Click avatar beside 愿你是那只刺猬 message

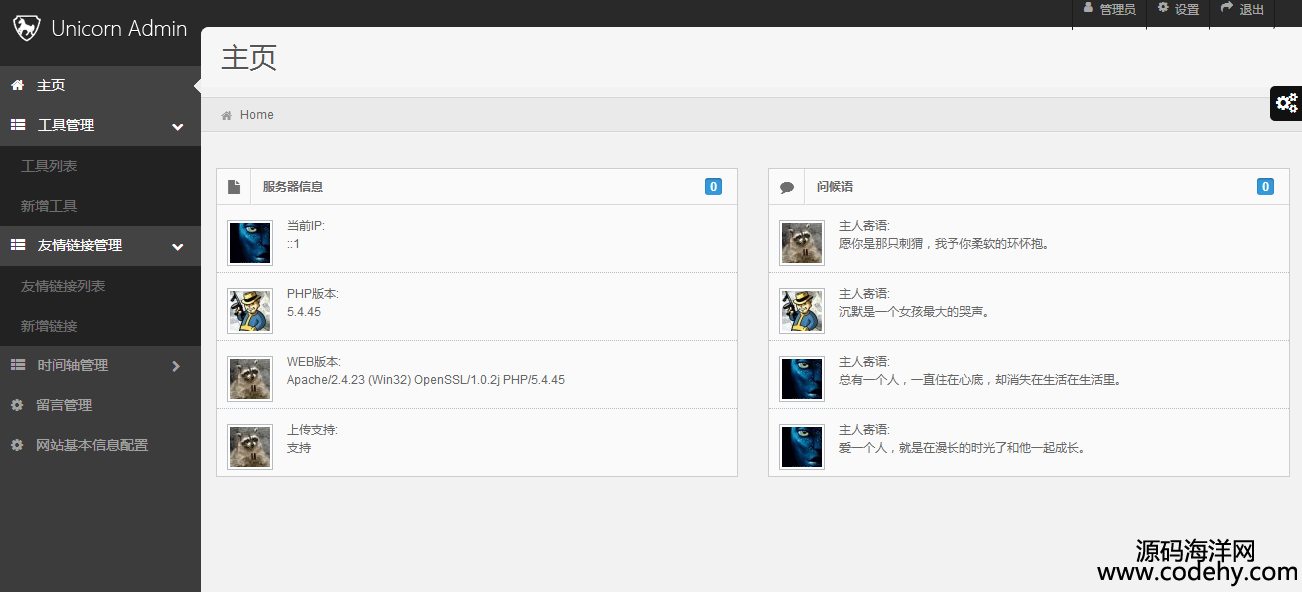coord(802,243)
